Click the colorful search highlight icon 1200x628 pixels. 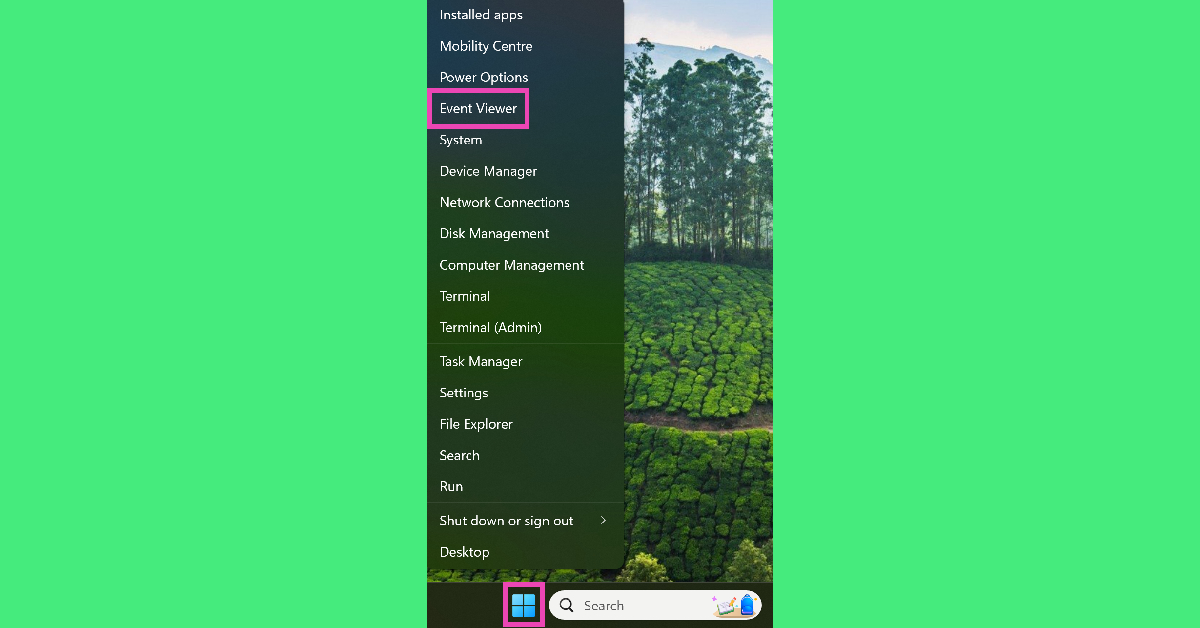point(733,605)
